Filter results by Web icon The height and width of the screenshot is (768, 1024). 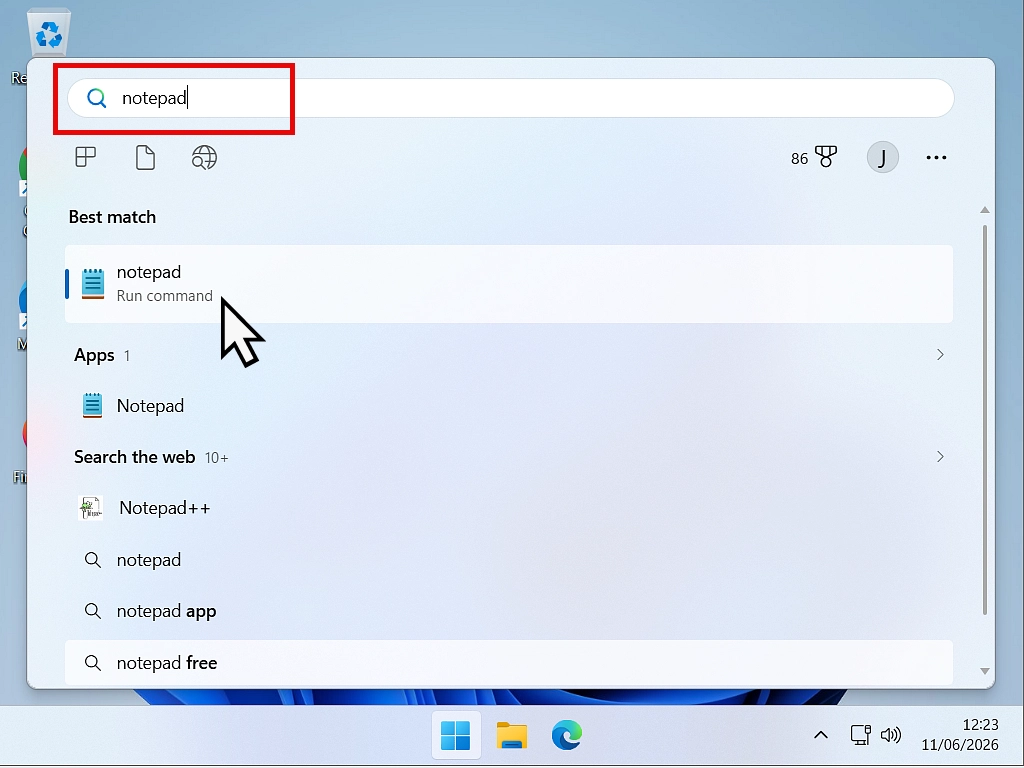pyautogui.click(x=204, y=157)
